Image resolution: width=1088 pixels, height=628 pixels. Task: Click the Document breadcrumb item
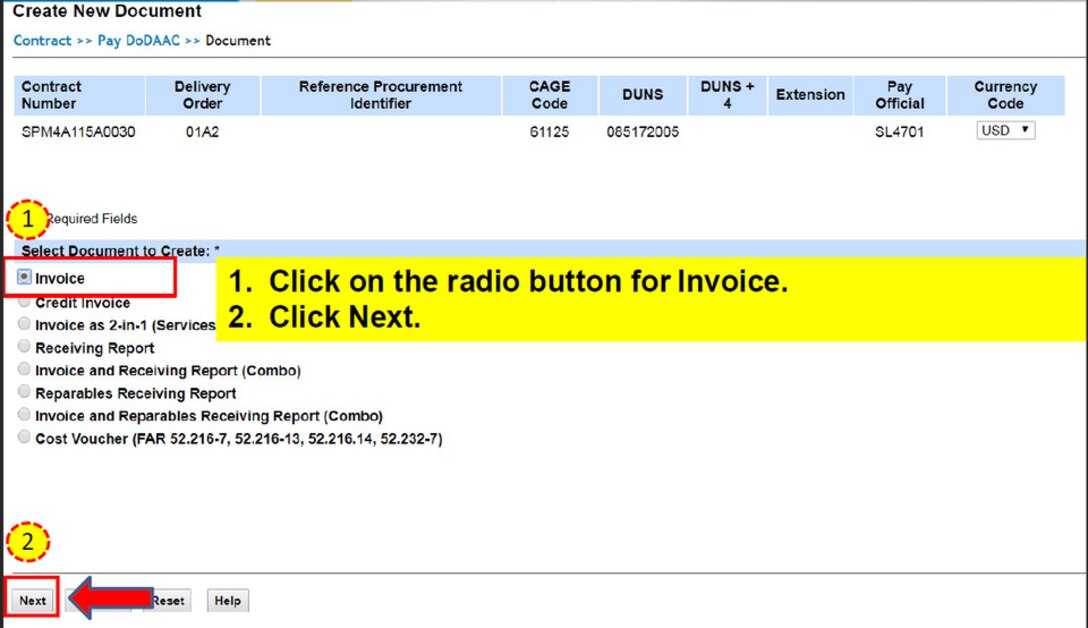coord(239,41)
